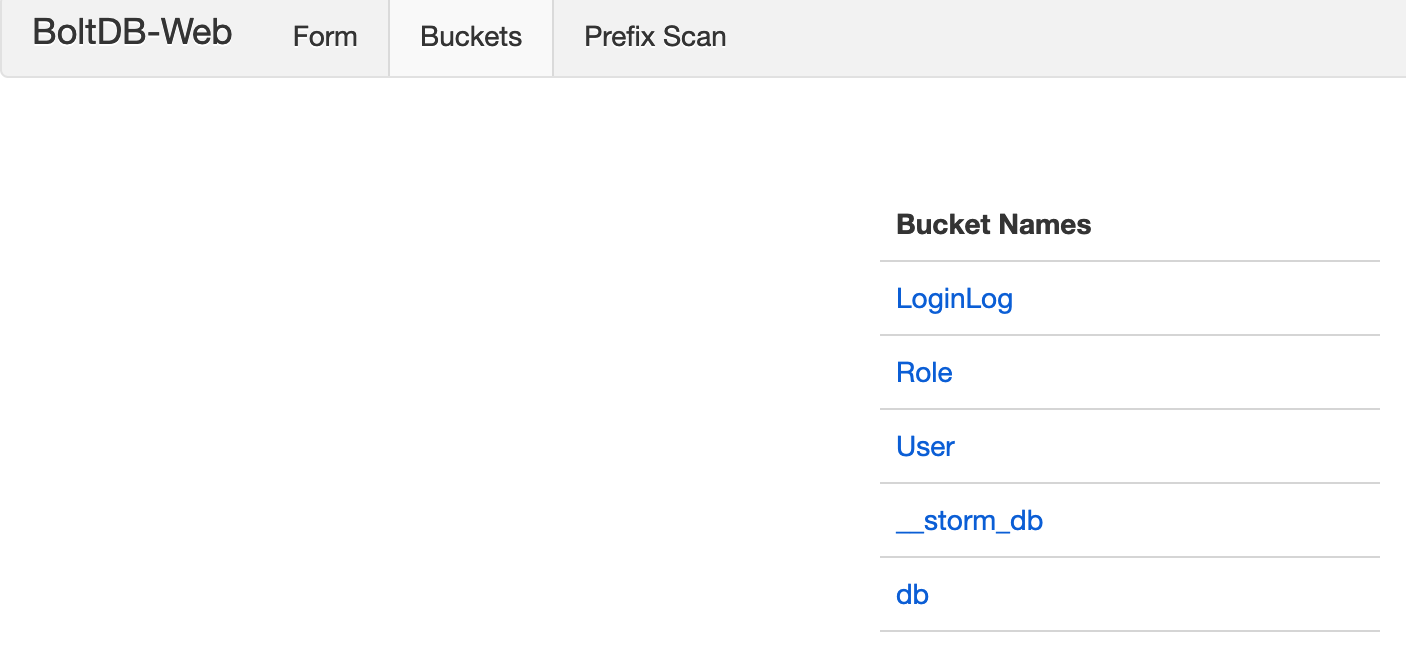Browse keys in the Role bucket
1406x664 pixels.
tap(924, 373)
